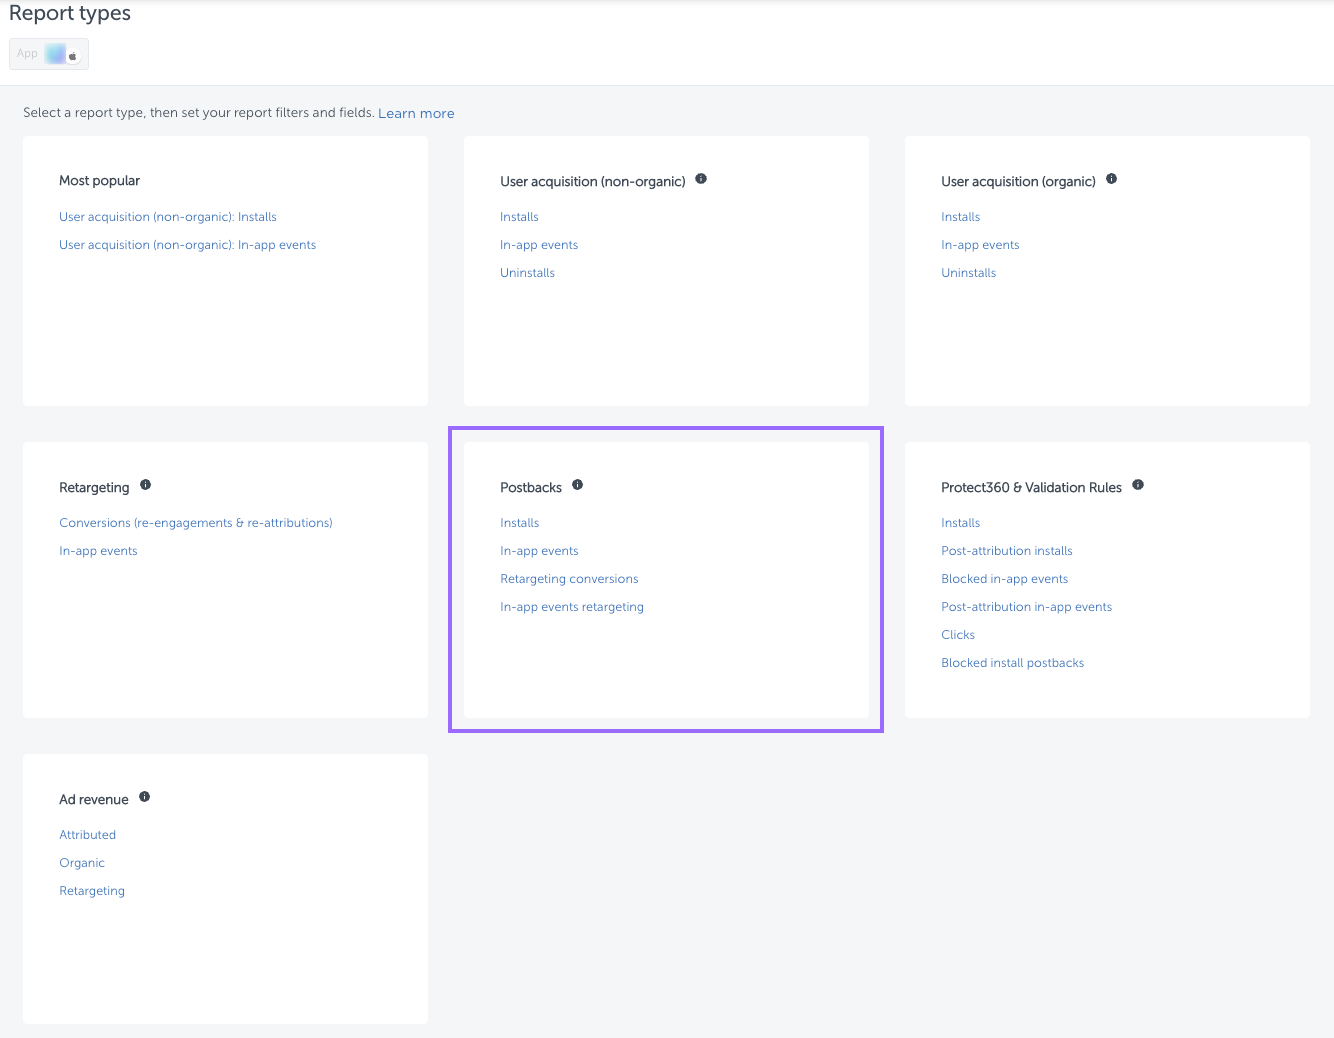Click info icon next to User acquisition (non-organic)
1334x1038 pixels.
tap(701, 179)
